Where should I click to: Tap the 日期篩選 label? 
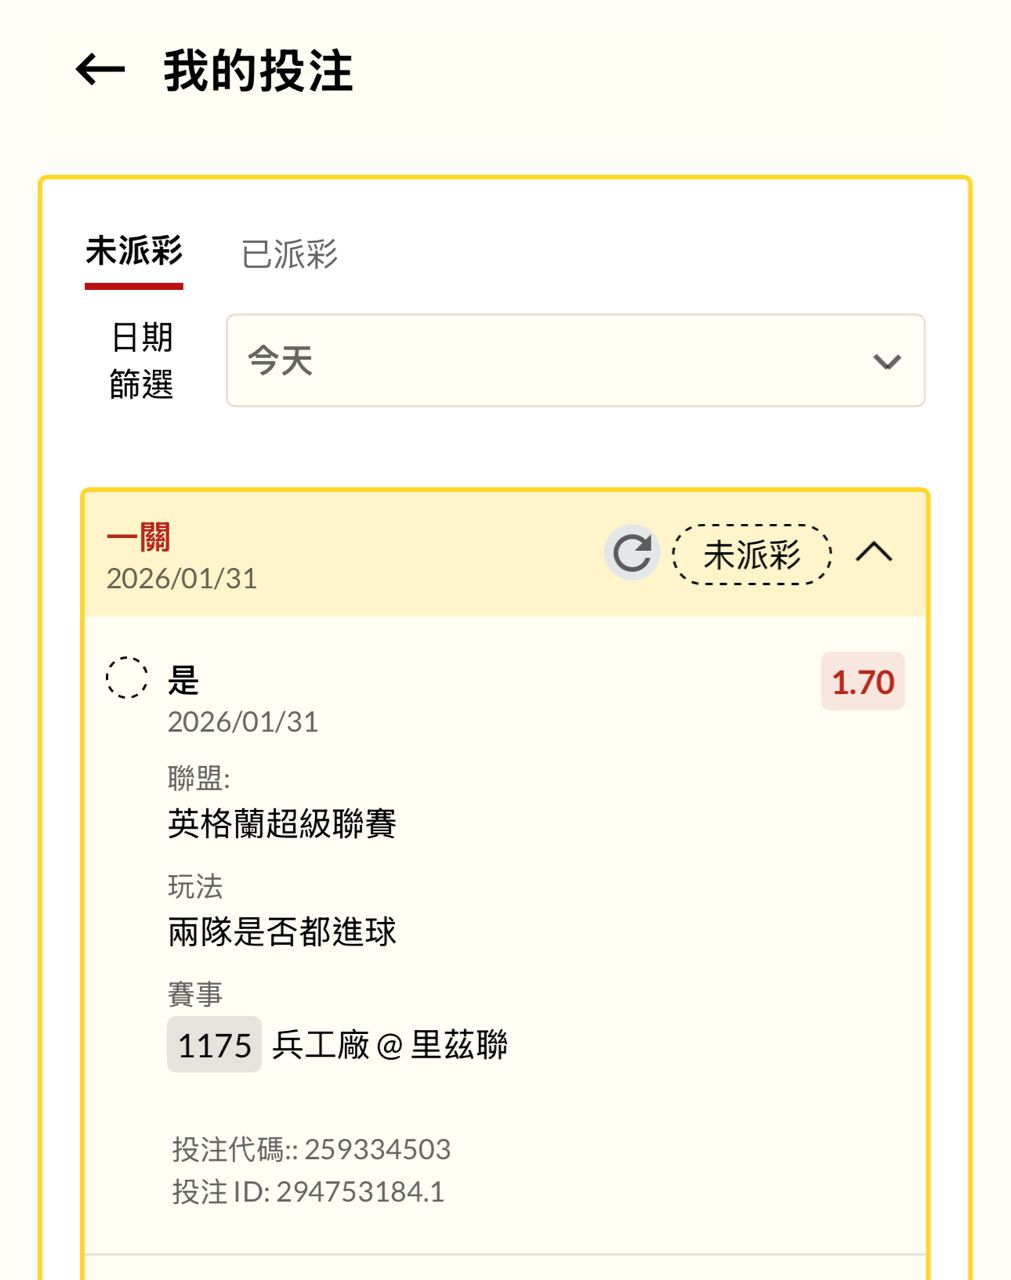(x=142, y=361)
